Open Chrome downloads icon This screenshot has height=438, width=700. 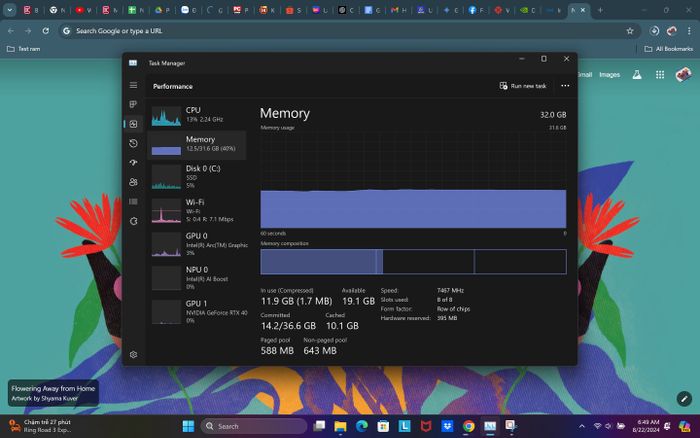(x=654, y=31)
